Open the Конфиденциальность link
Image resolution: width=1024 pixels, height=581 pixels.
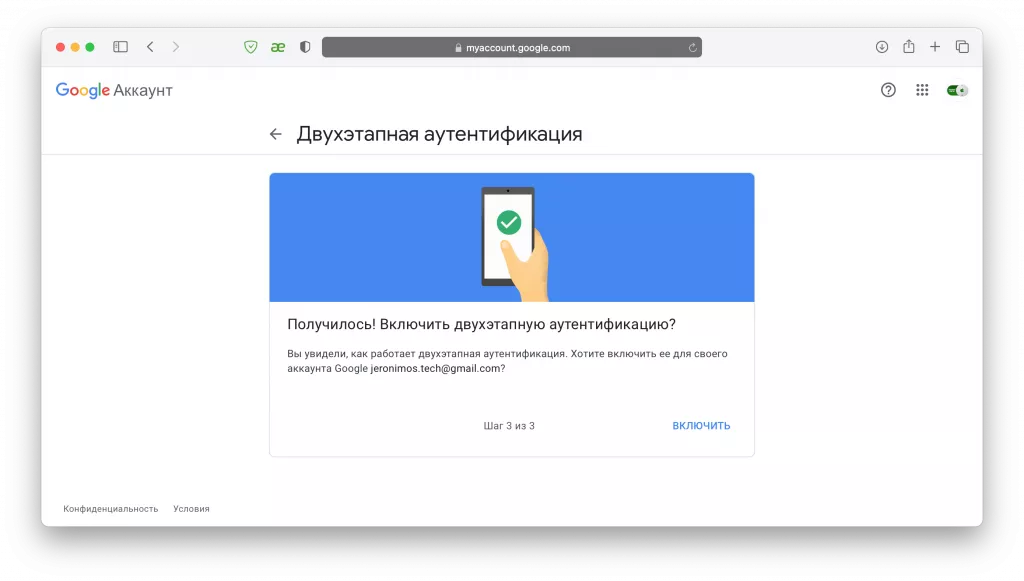tap(110, 509)
